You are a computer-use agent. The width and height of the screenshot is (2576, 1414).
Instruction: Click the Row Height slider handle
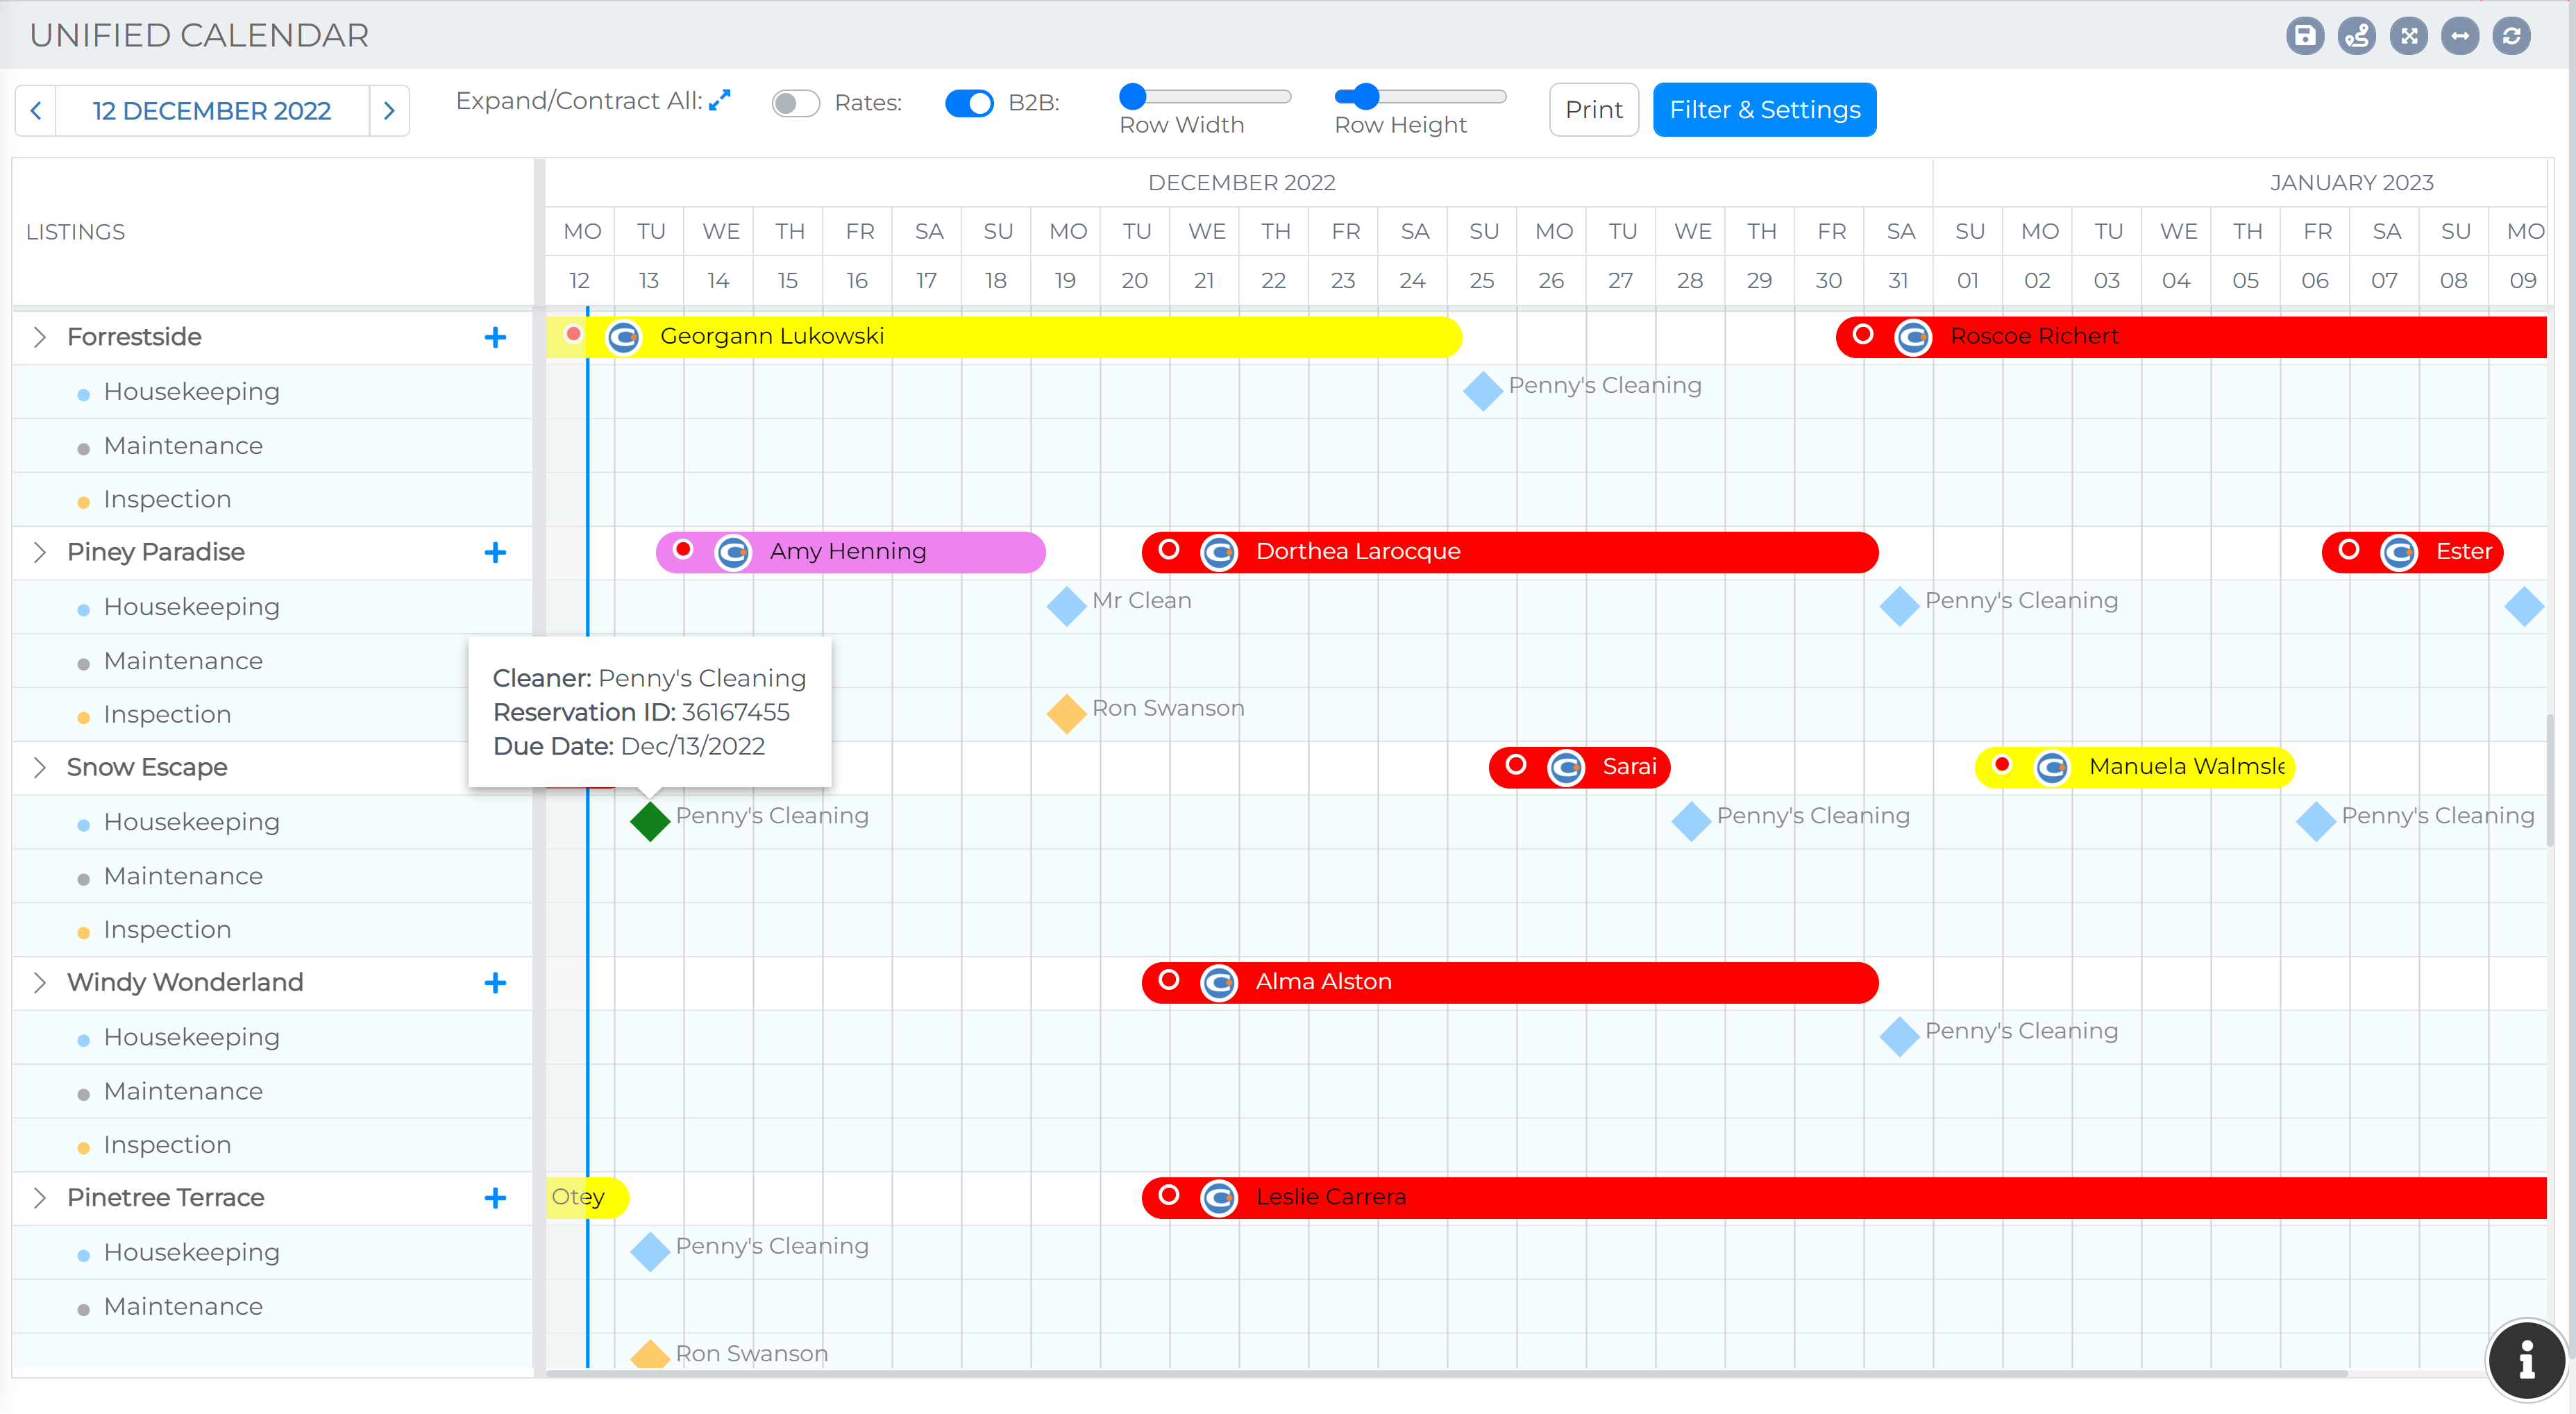pos(1366,96)
